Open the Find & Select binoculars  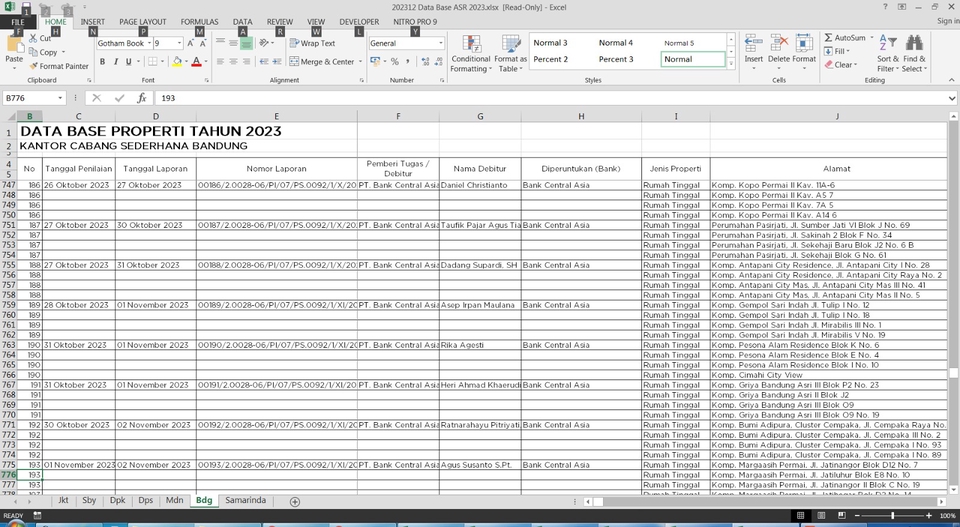point(914,54)
